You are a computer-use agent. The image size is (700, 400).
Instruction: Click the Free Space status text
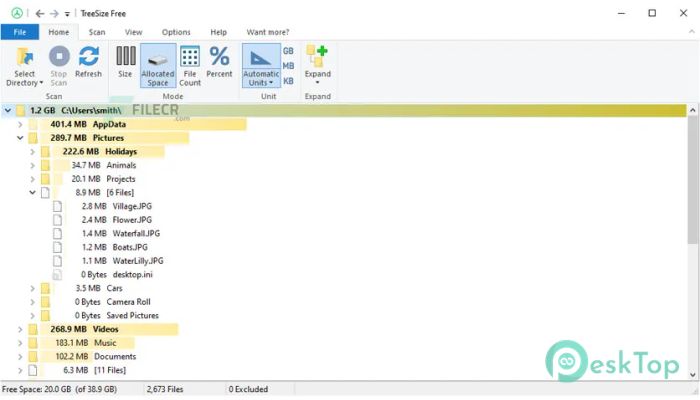click(59, 389)
